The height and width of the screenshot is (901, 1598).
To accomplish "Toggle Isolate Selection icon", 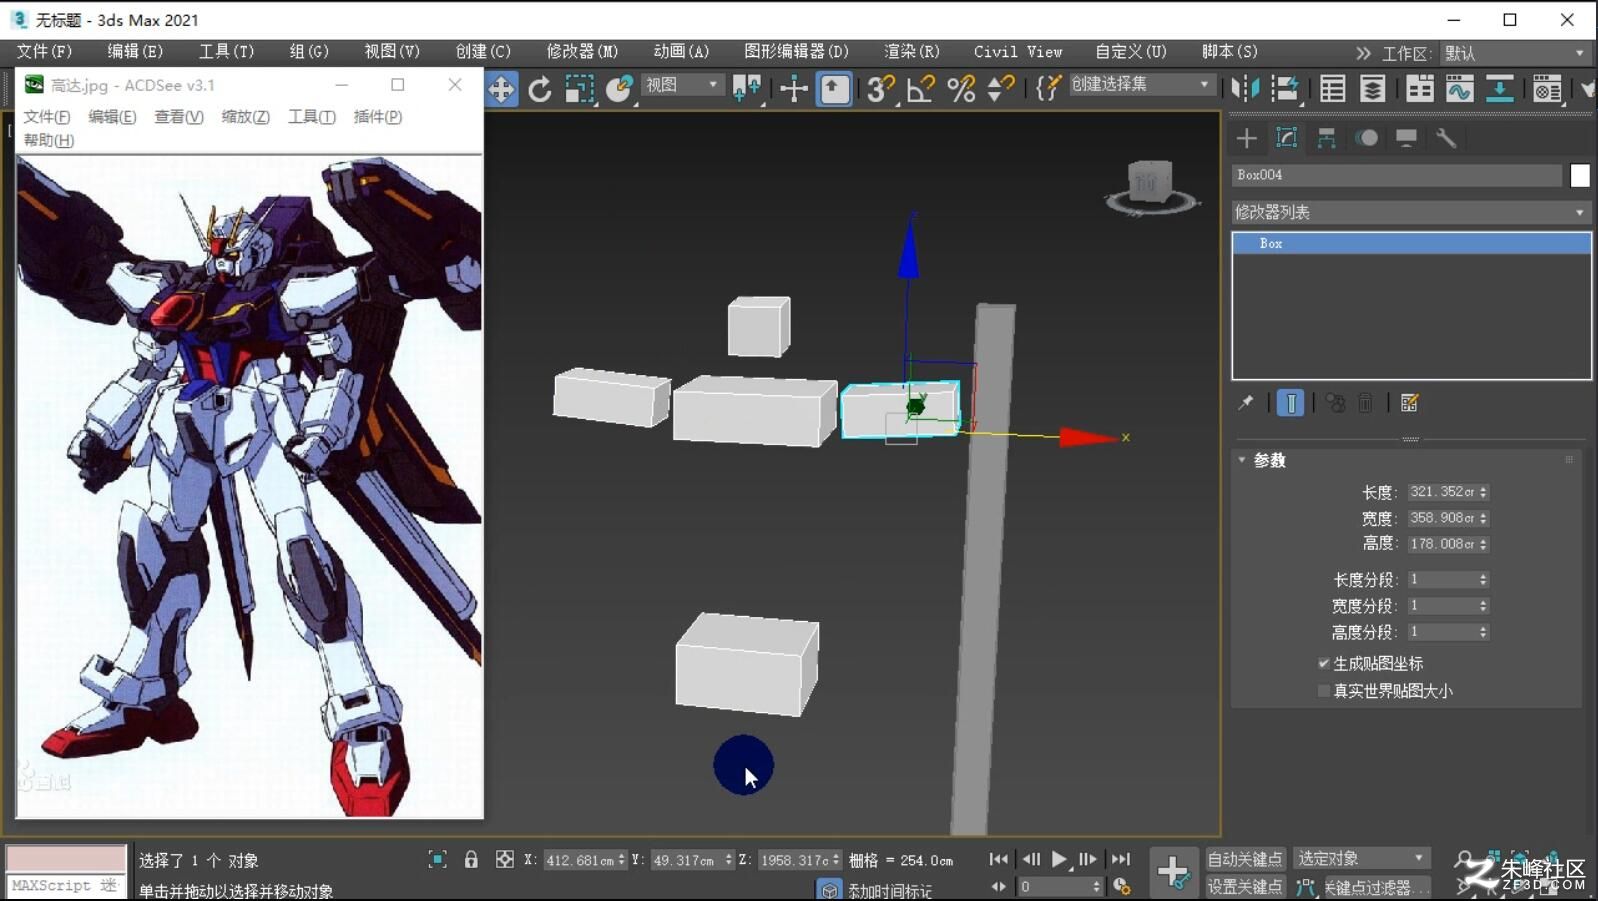I will click(x=437, y=859).
